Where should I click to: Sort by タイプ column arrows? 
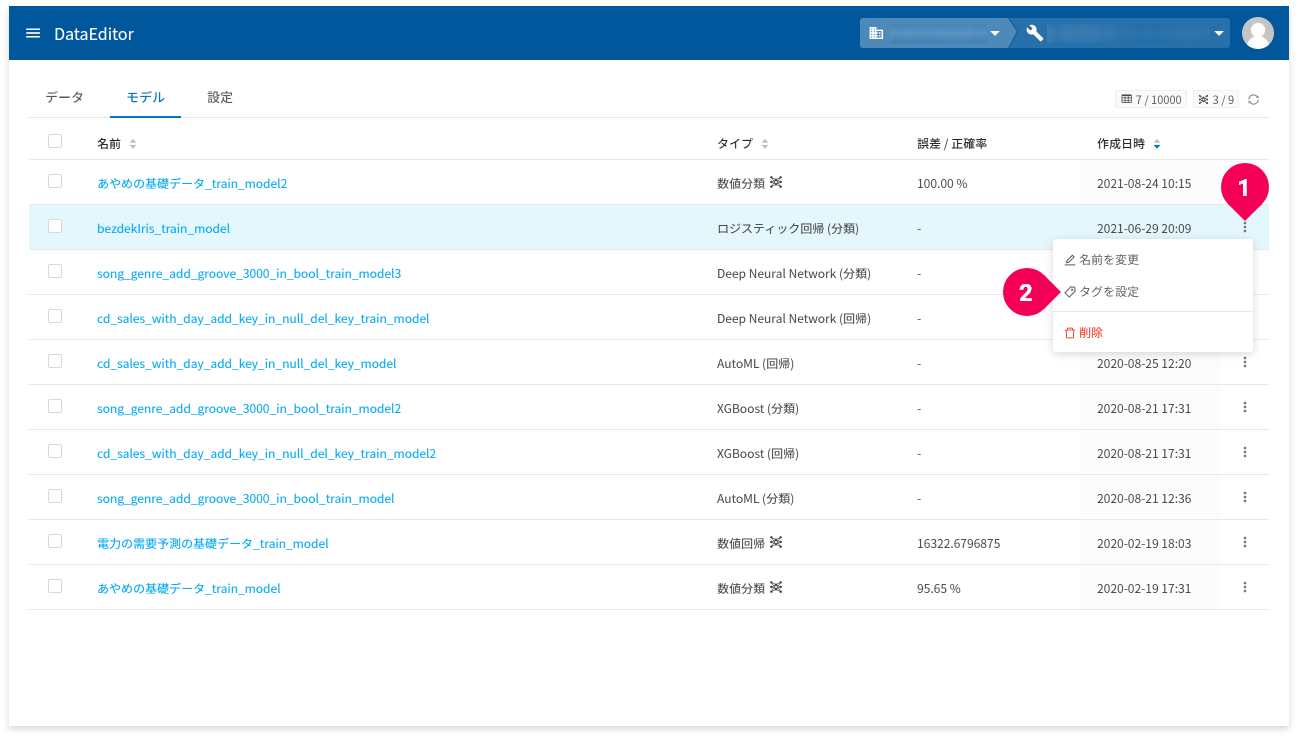pos(765,144)
